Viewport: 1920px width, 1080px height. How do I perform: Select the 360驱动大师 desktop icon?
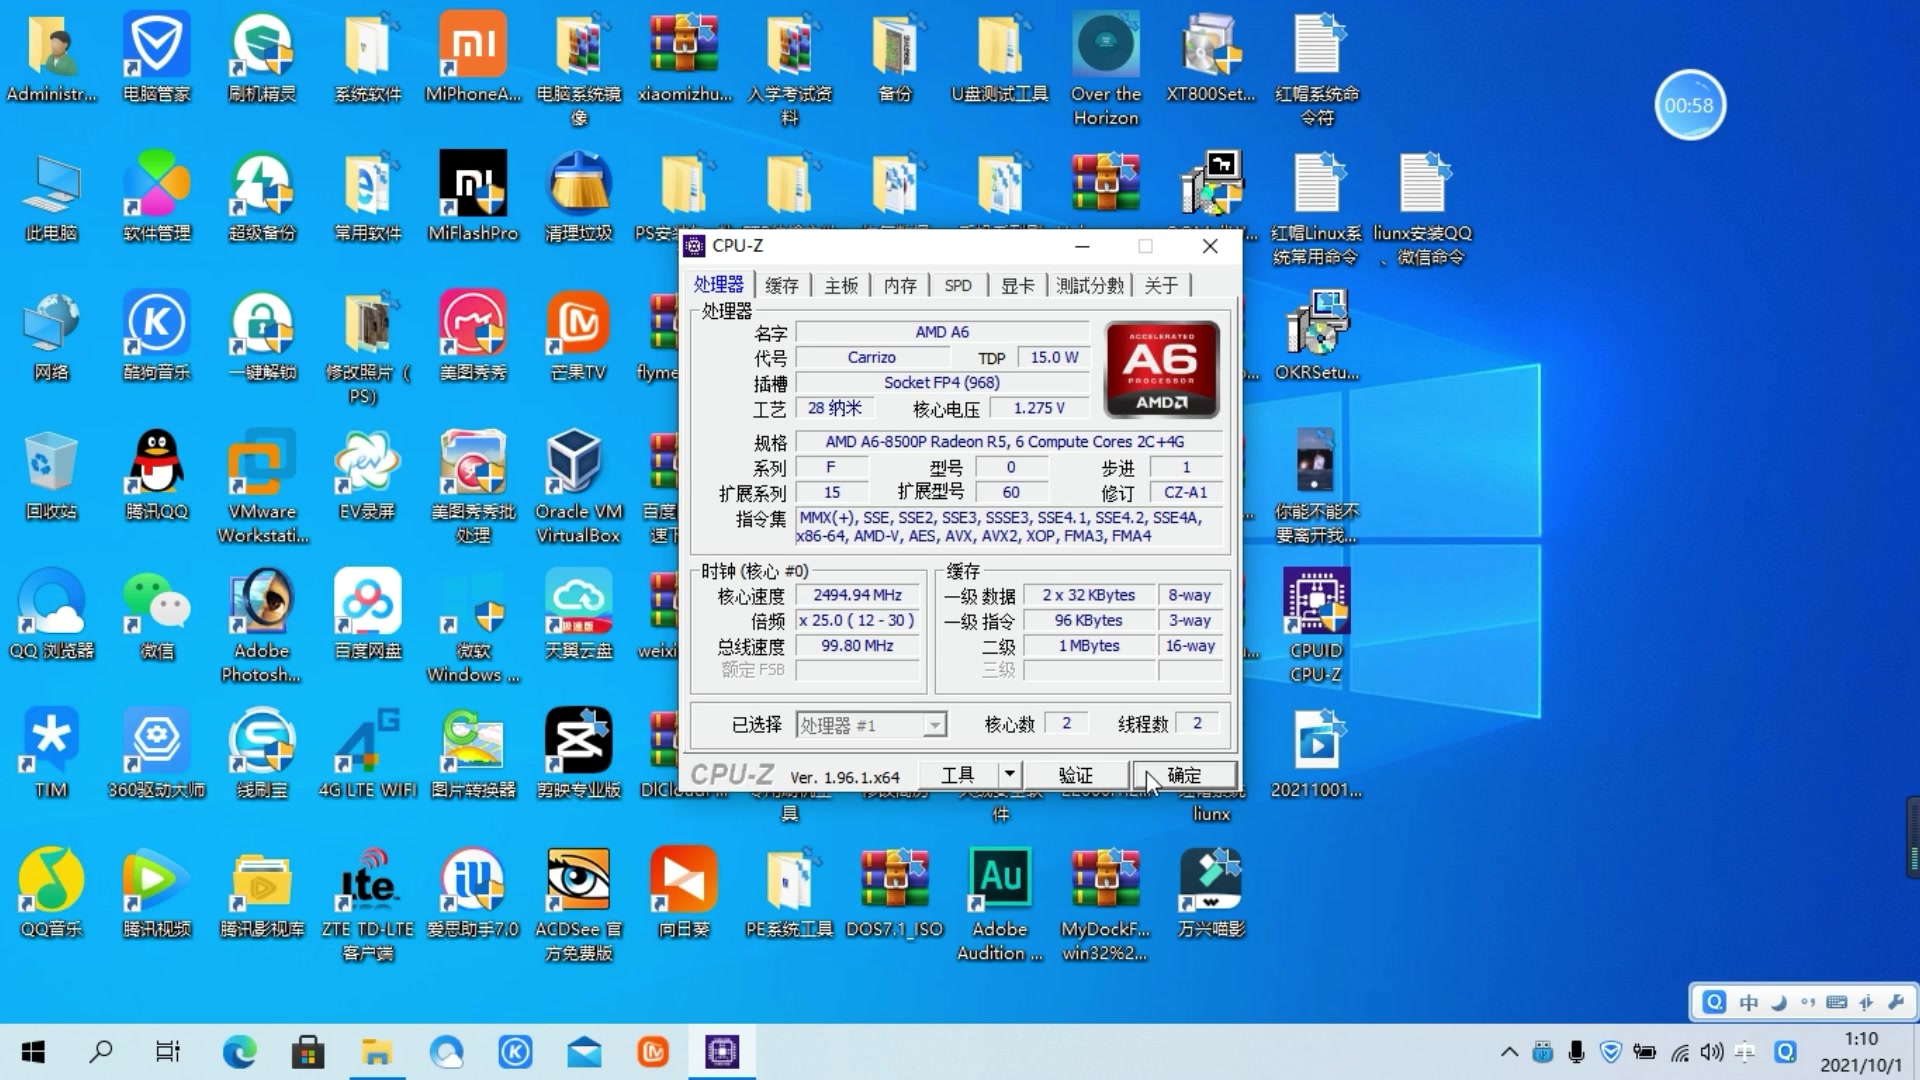click(x=157, y=753)
